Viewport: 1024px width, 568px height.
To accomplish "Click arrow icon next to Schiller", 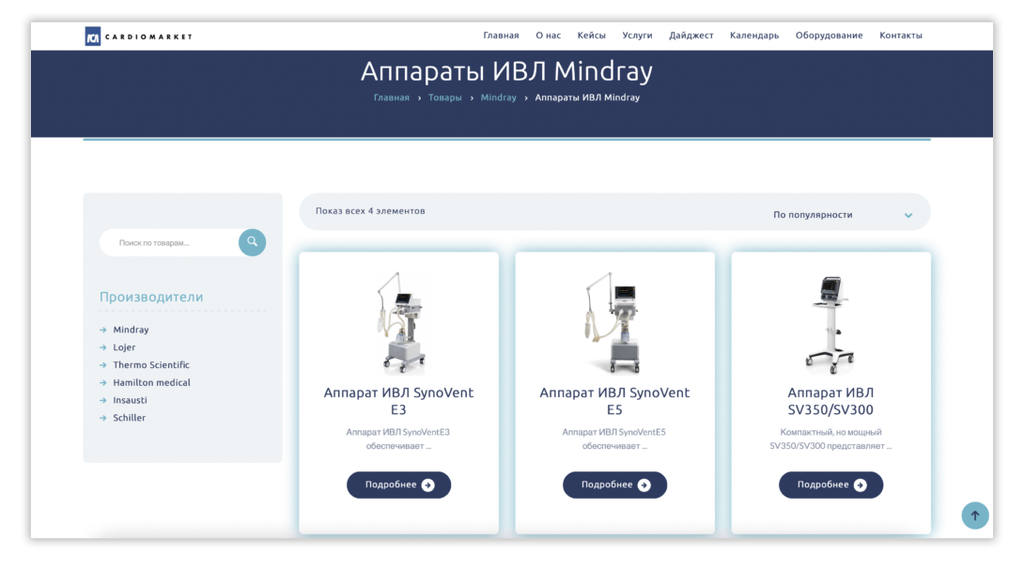I will 103,418.
